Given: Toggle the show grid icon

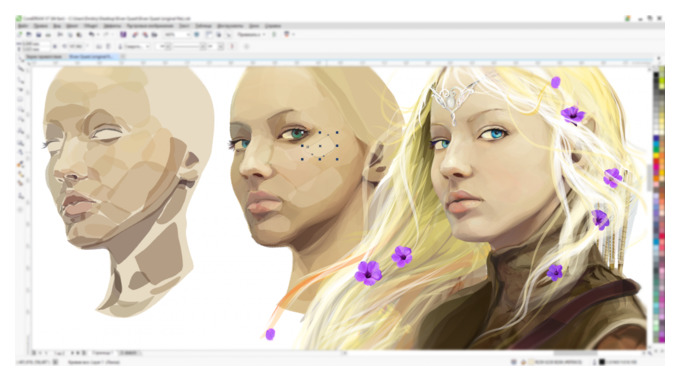Looking at the screenshot, I should 218,34.
